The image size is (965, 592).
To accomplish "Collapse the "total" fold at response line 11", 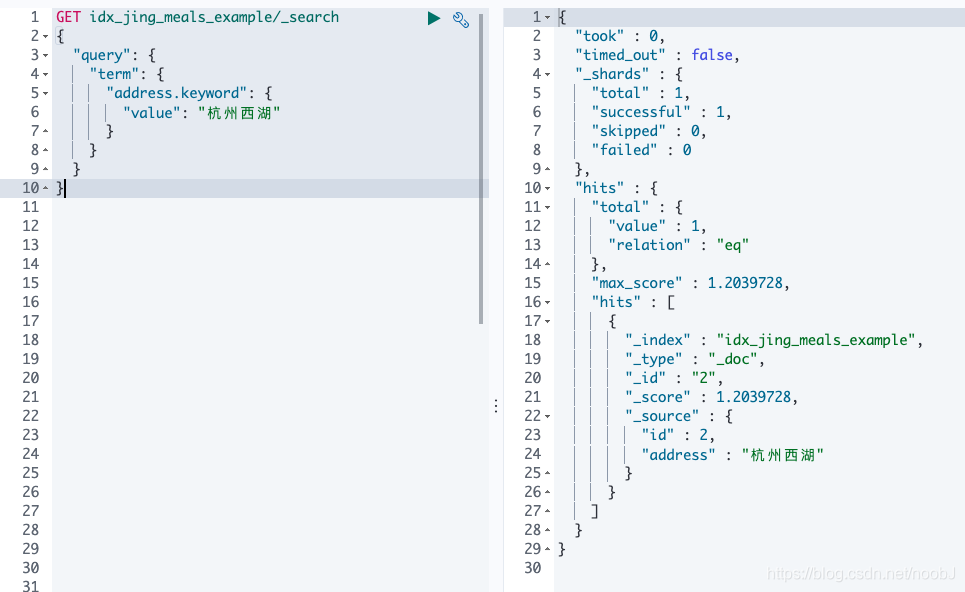I will 548,208.
